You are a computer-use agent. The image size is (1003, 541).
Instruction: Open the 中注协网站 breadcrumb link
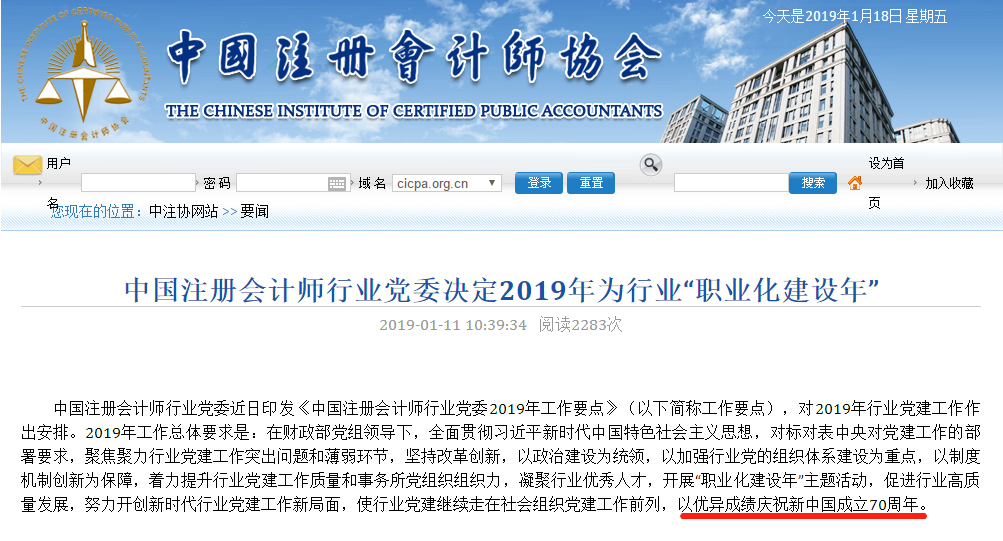183,212
